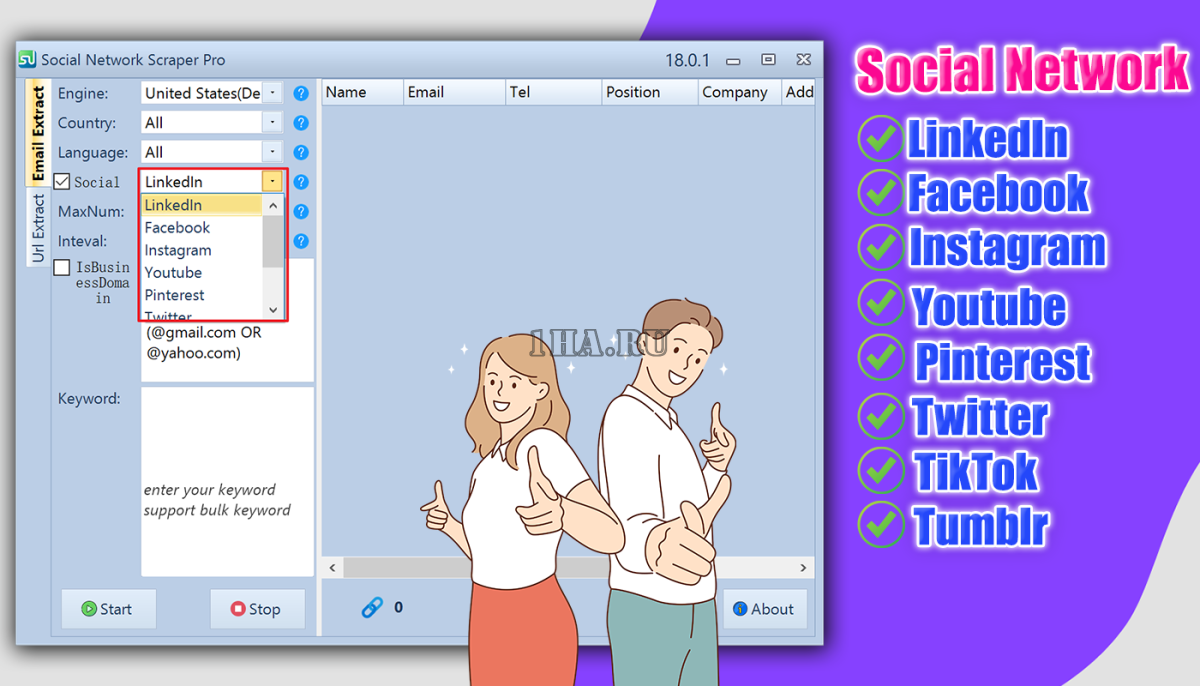Screen dimensions: 1200x686
Task: Select the Email Extract tab
Action: click(x=38, y=133)
